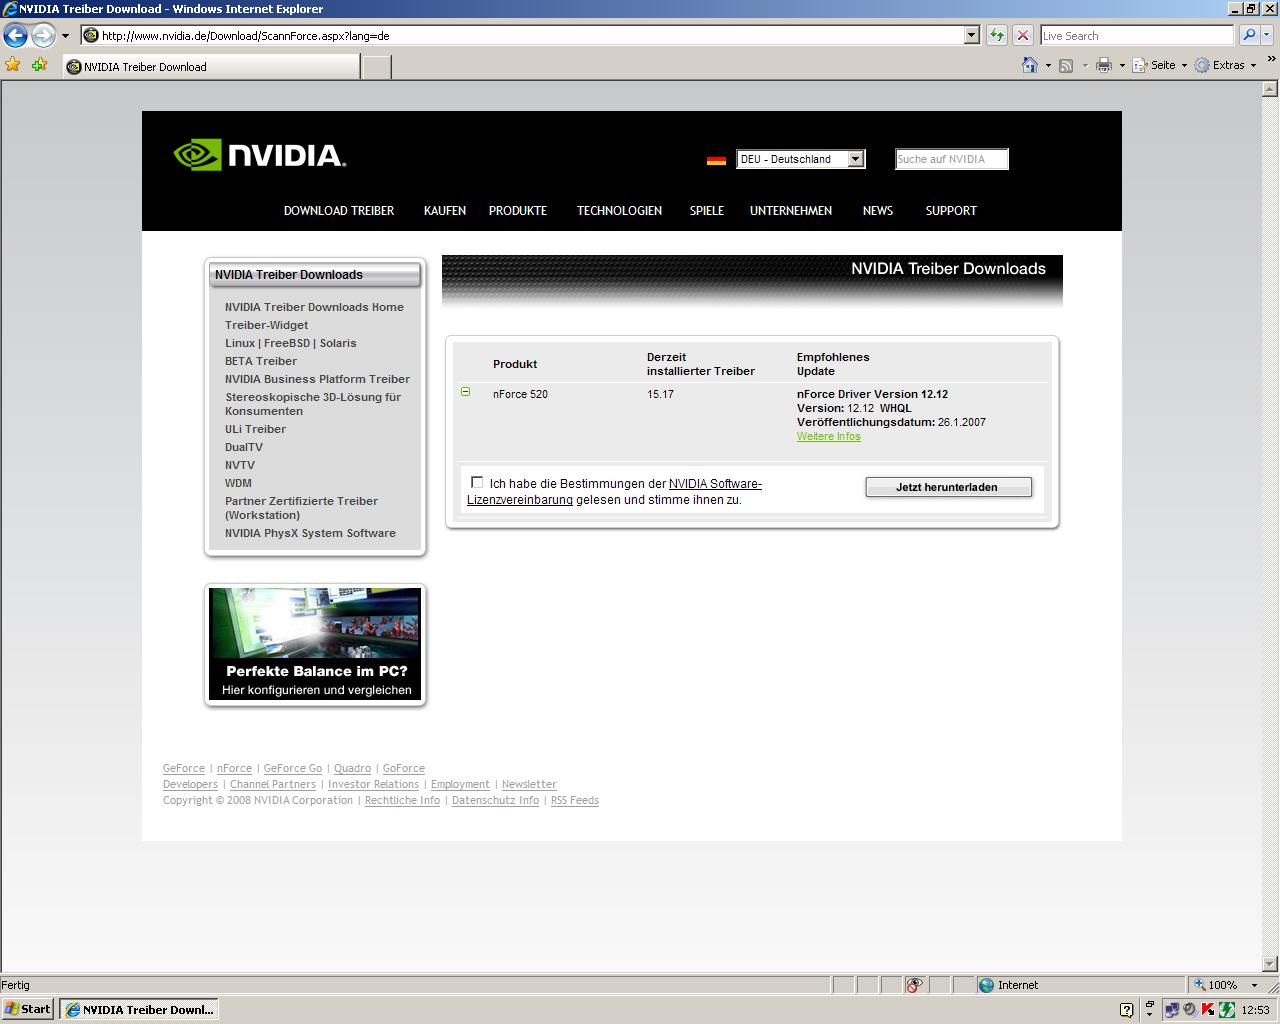The width and height of the screenshot is (1280, 1024).
Task: Open the PRODUKTE menu item
Action: [x=518, y=211]
